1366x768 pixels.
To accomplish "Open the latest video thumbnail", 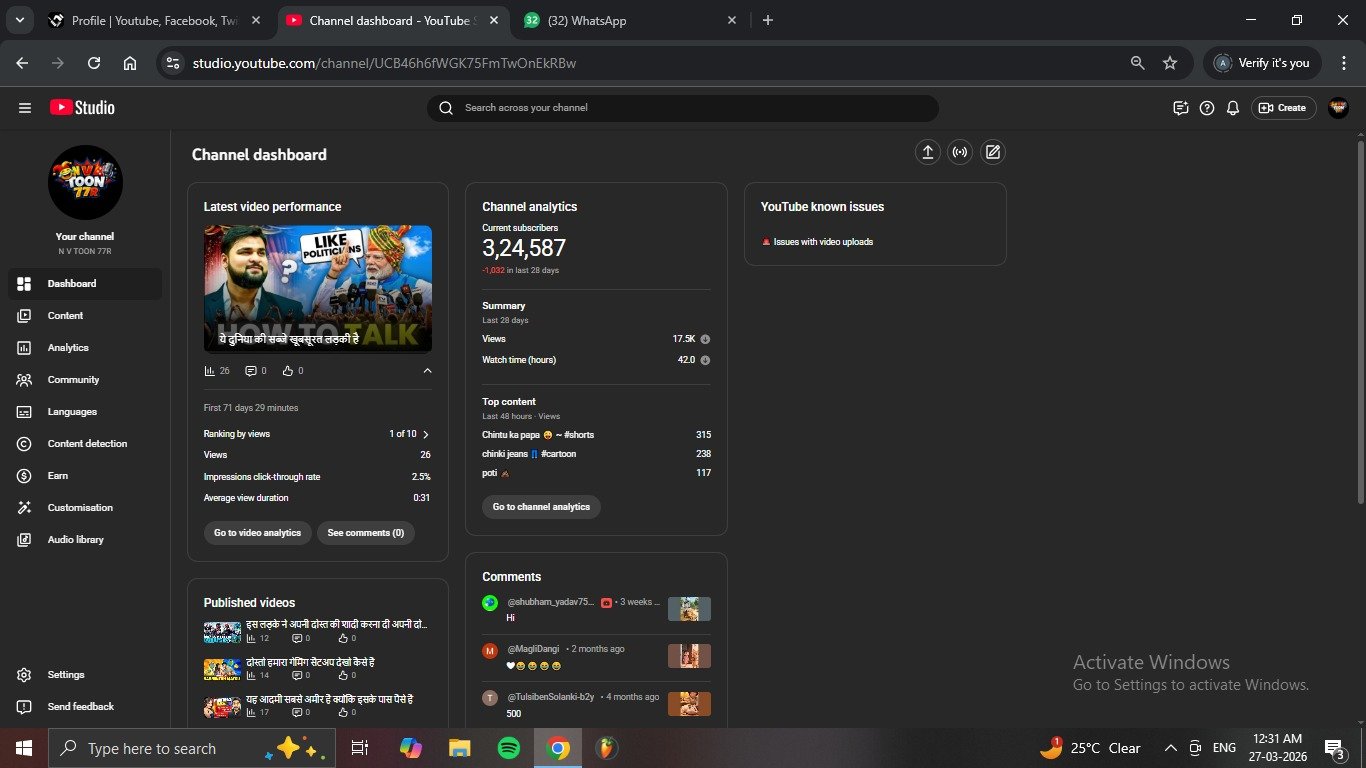I will click(318, 289).
